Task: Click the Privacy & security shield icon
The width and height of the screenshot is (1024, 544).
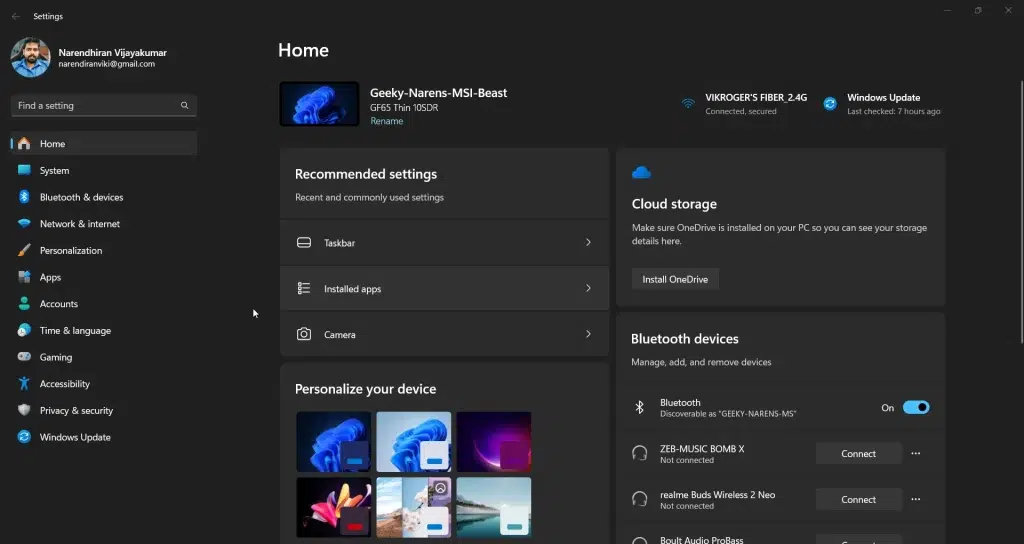Action: [x=24, y=410]
